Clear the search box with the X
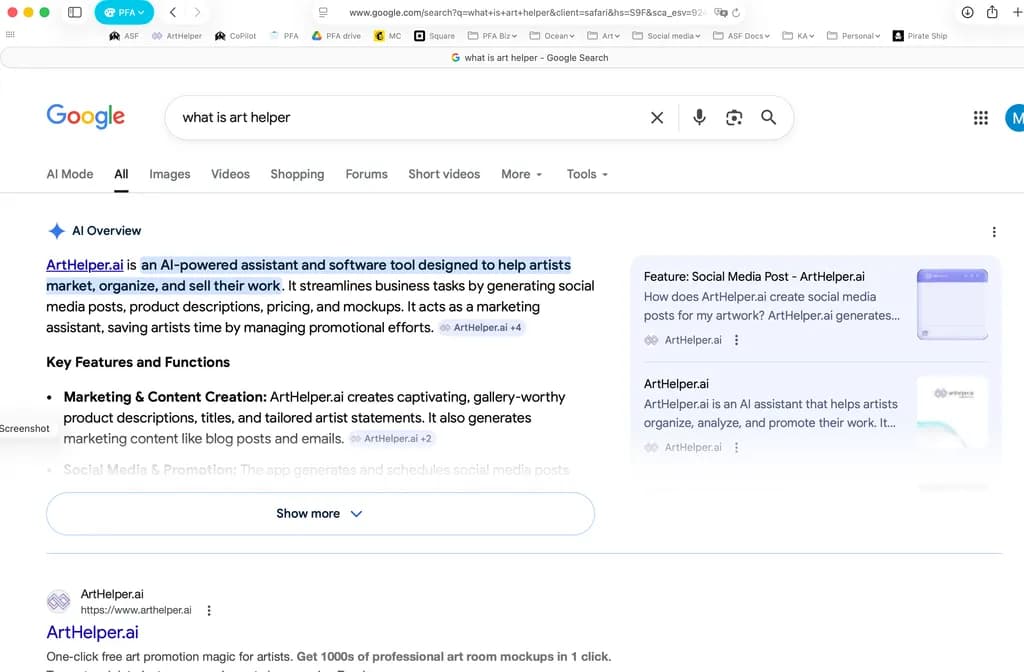The width and height of the screenshot is (1024, 672). pos(657,118)
